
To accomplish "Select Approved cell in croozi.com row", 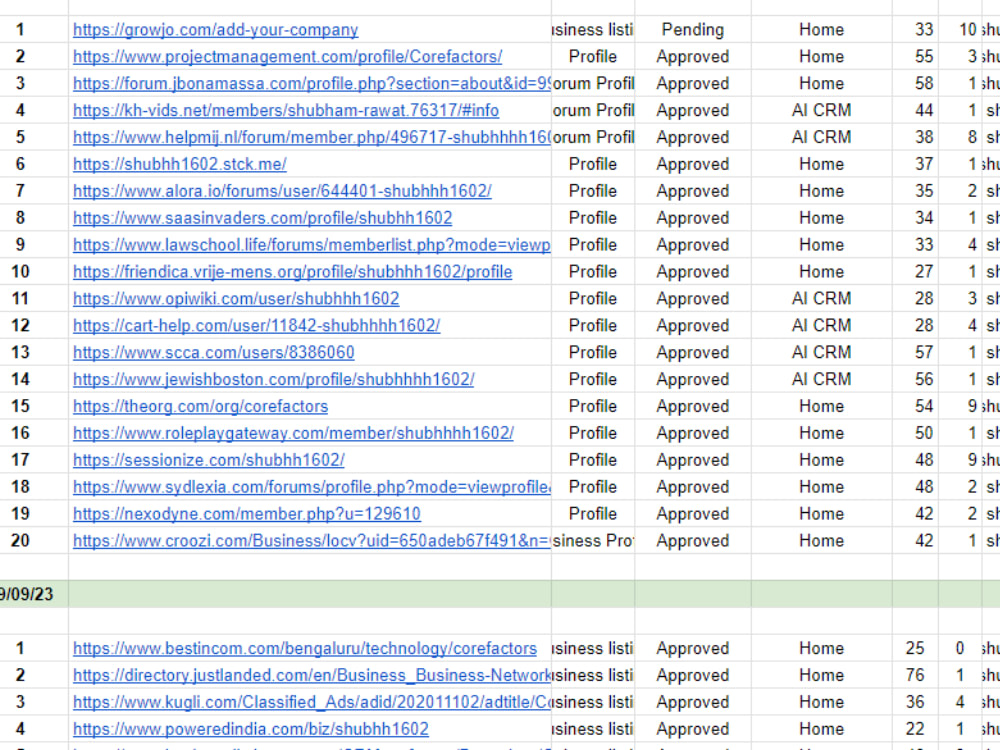I will click(693, 540).
